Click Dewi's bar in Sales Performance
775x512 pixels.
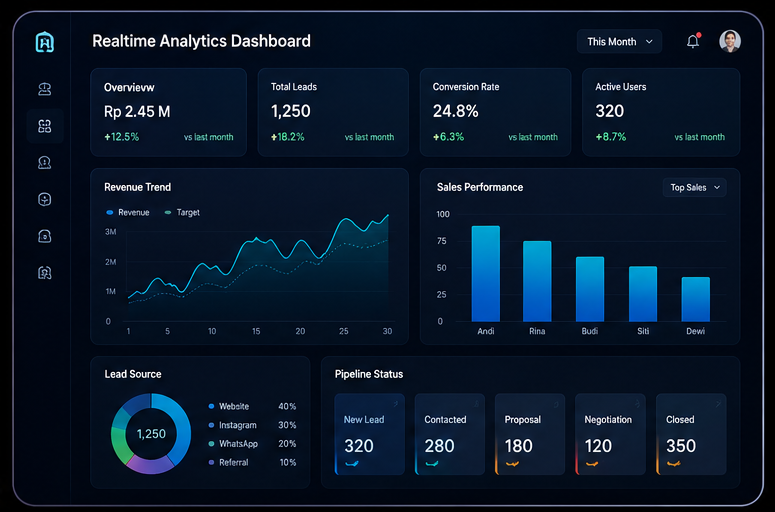[695, 299]
